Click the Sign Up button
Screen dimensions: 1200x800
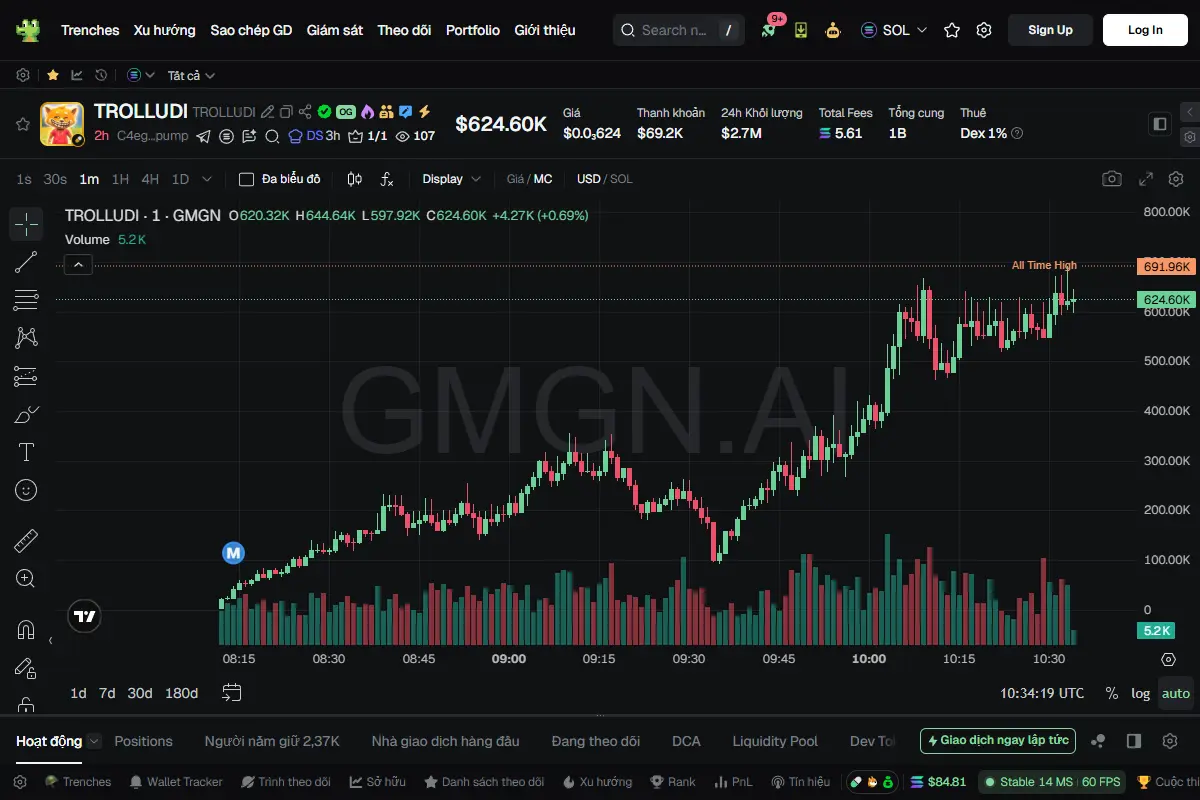tap(1050, 30)
